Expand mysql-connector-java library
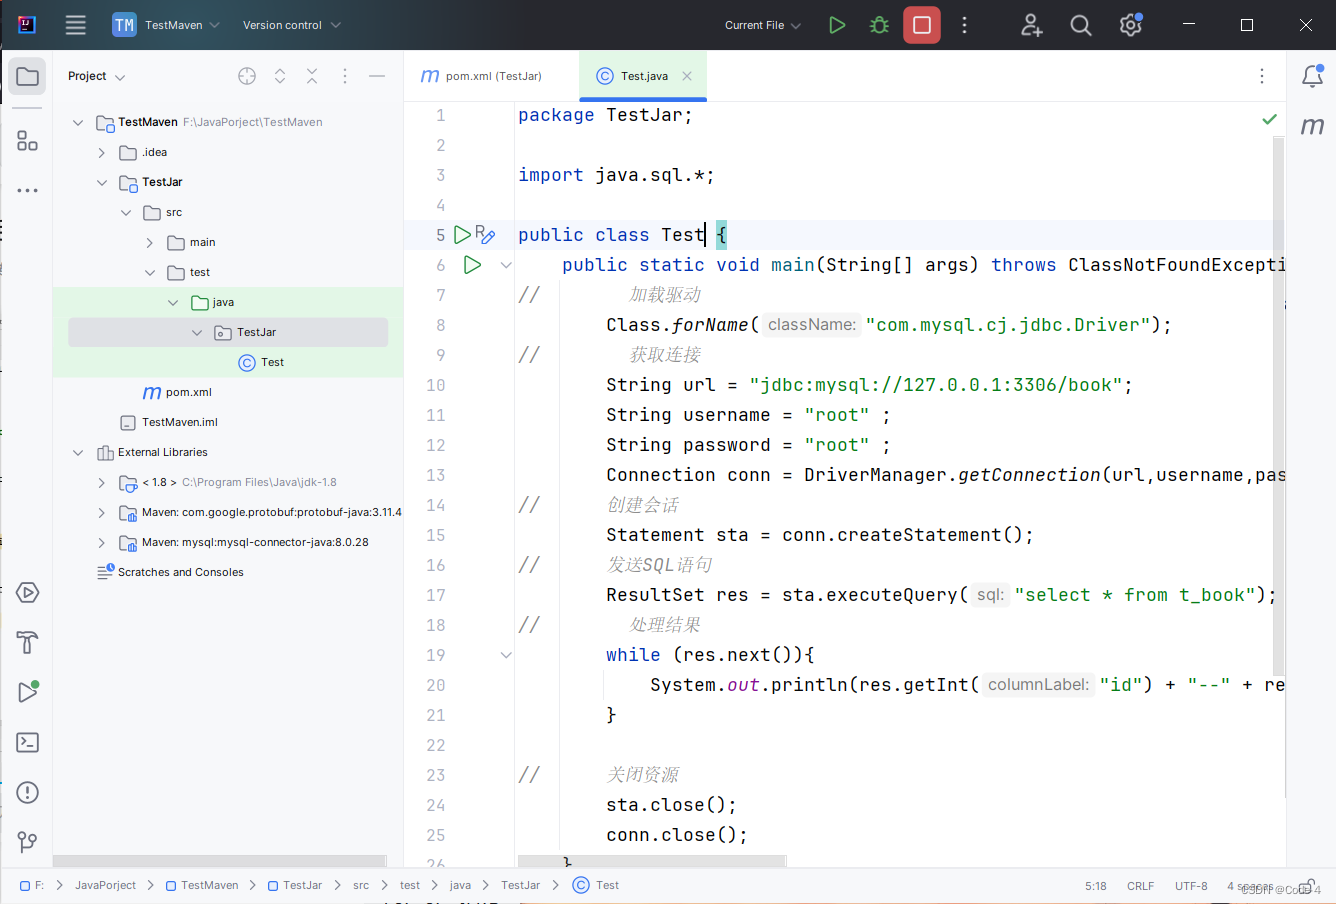This screenshot has height=904, width=1336. (102, 542)
